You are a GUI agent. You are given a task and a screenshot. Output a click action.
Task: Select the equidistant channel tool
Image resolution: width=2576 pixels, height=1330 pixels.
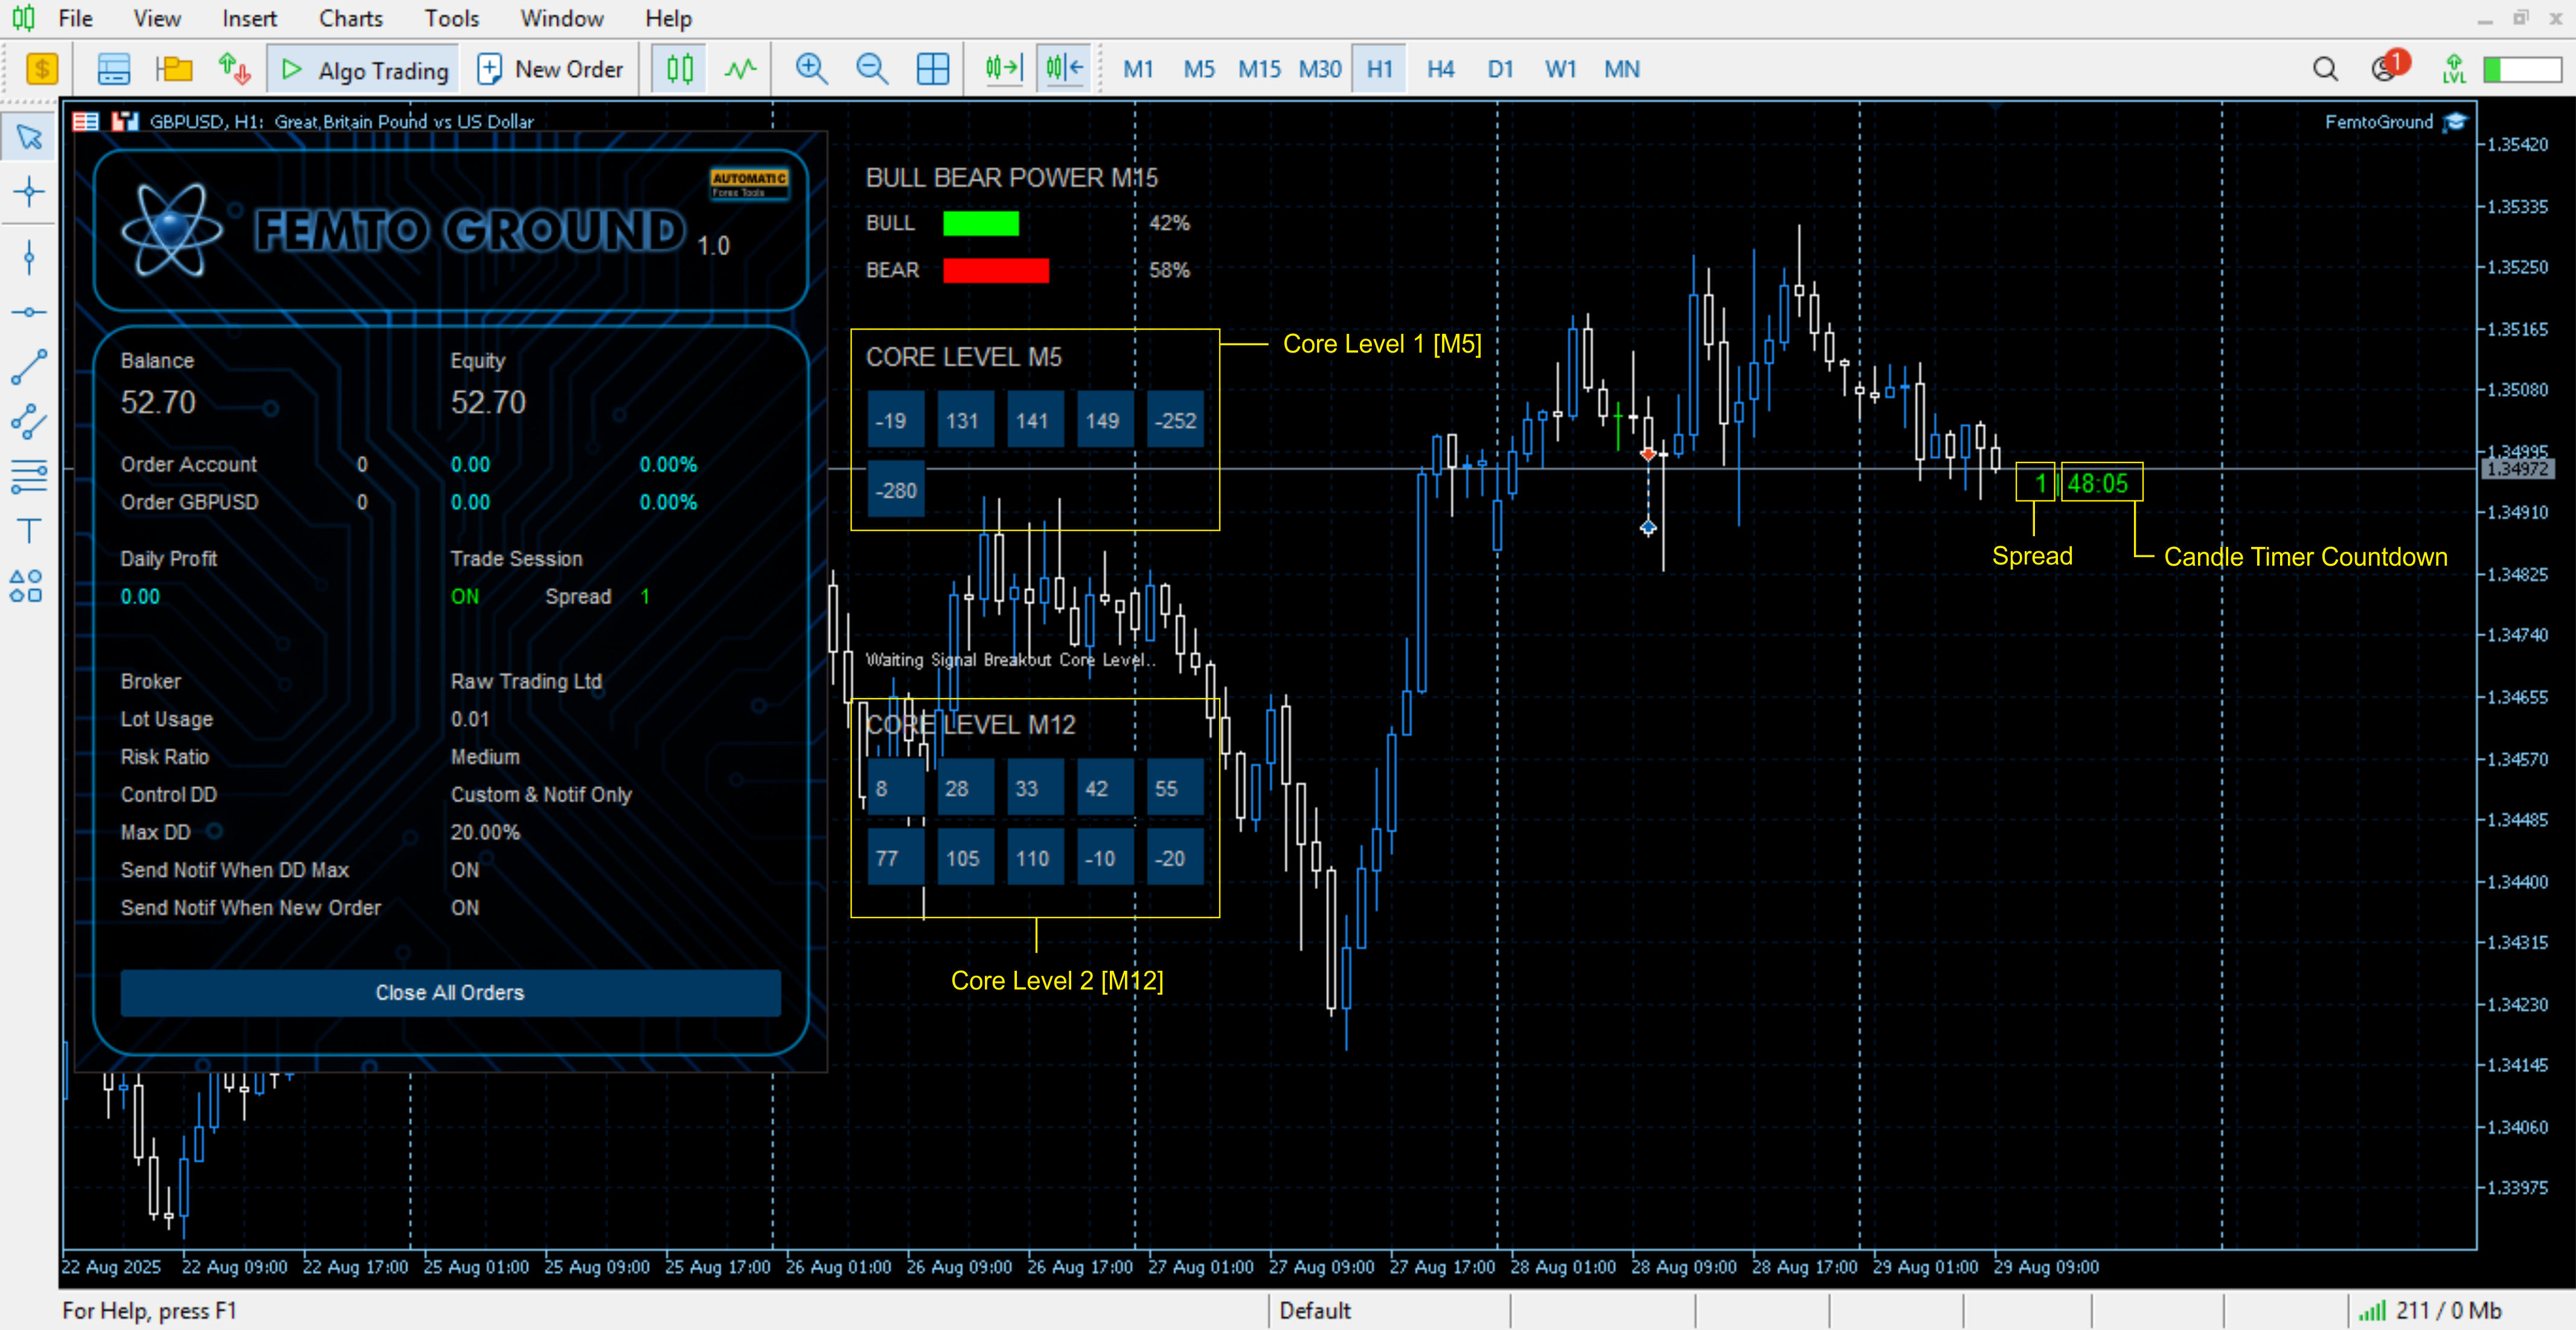click(29, 421)
